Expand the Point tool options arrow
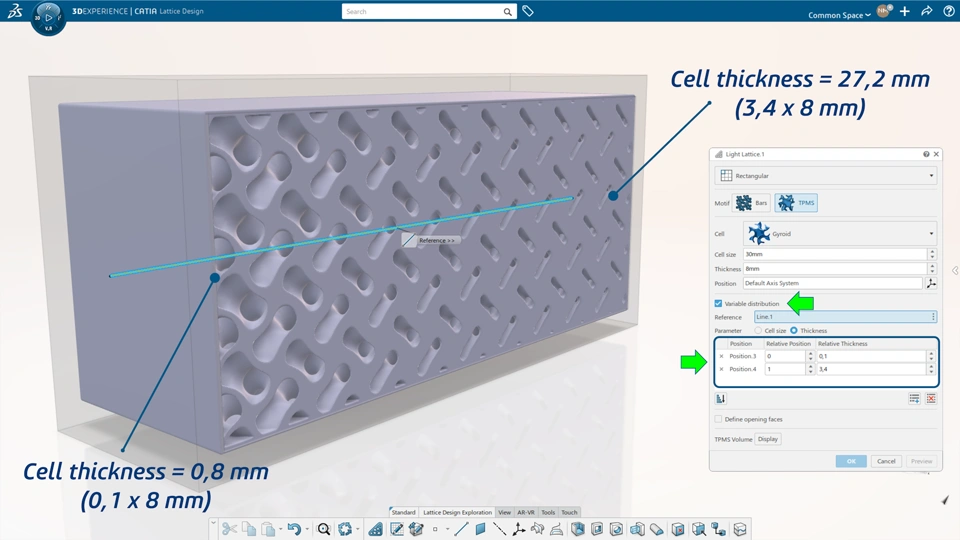 pyautogui.click(x=448, y=529)
